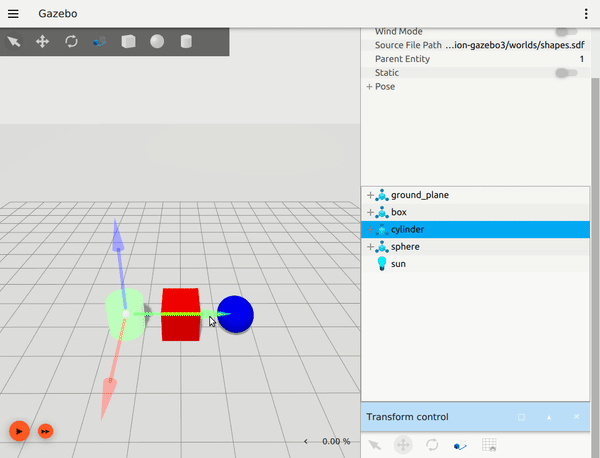
Task: Close the Transform control panel
Action: [x=576, y=417]
